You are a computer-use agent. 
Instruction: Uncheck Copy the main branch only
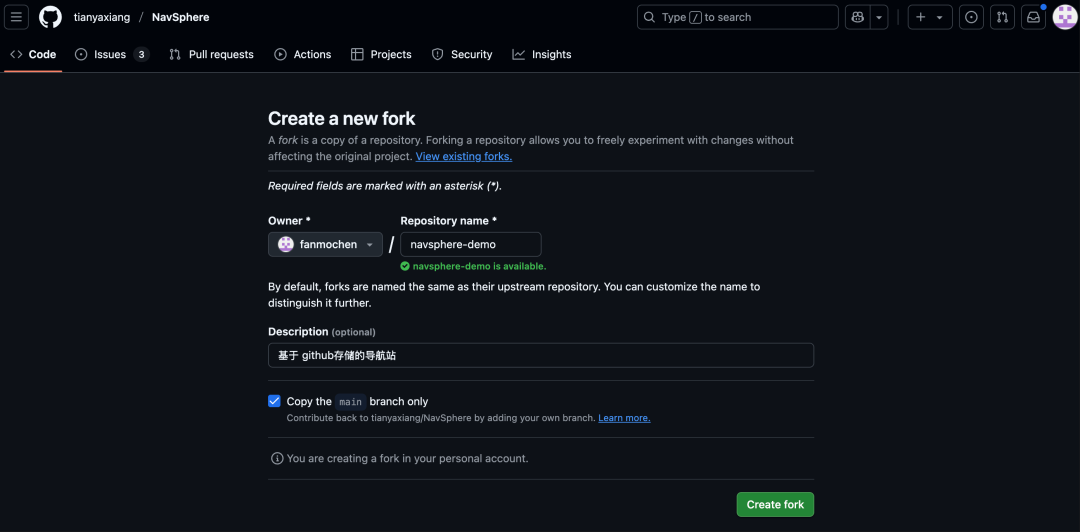(x=274, y=401)
